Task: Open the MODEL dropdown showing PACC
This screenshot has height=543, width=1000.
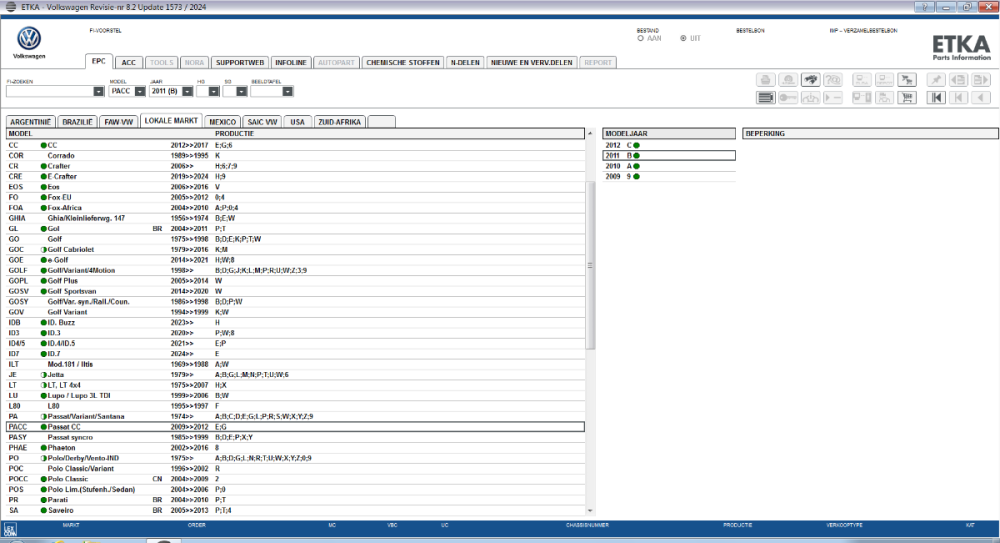Action: [x=140, y=91]
